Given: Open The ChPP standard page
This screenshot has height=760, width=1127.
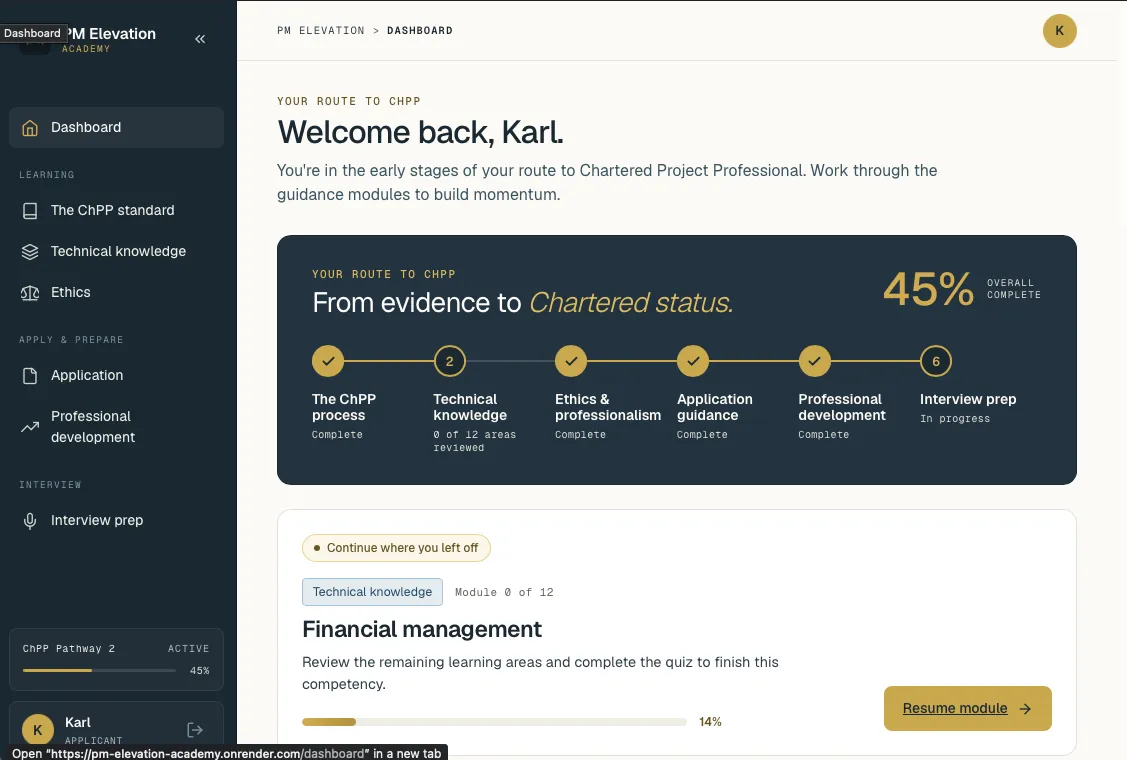Looking at the screenshot, I should tap(116, 211).
